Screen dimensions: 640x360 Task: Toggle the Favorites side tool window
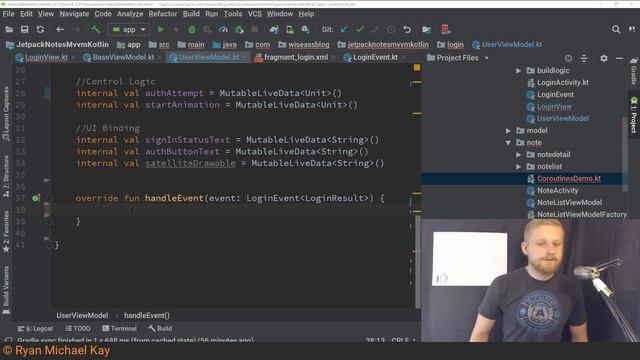click(x=6, y=232)
